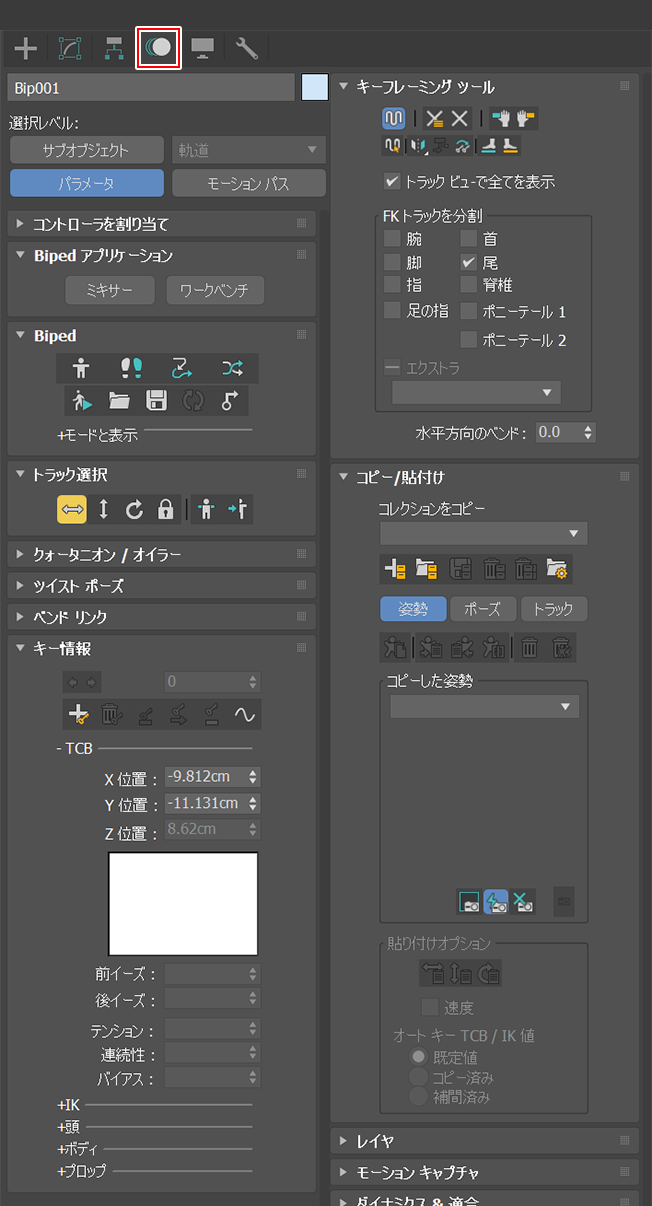Click the Biped Save File icon
The width and height of the screenshot is (652, 1206).
click(x=156, y=401)
